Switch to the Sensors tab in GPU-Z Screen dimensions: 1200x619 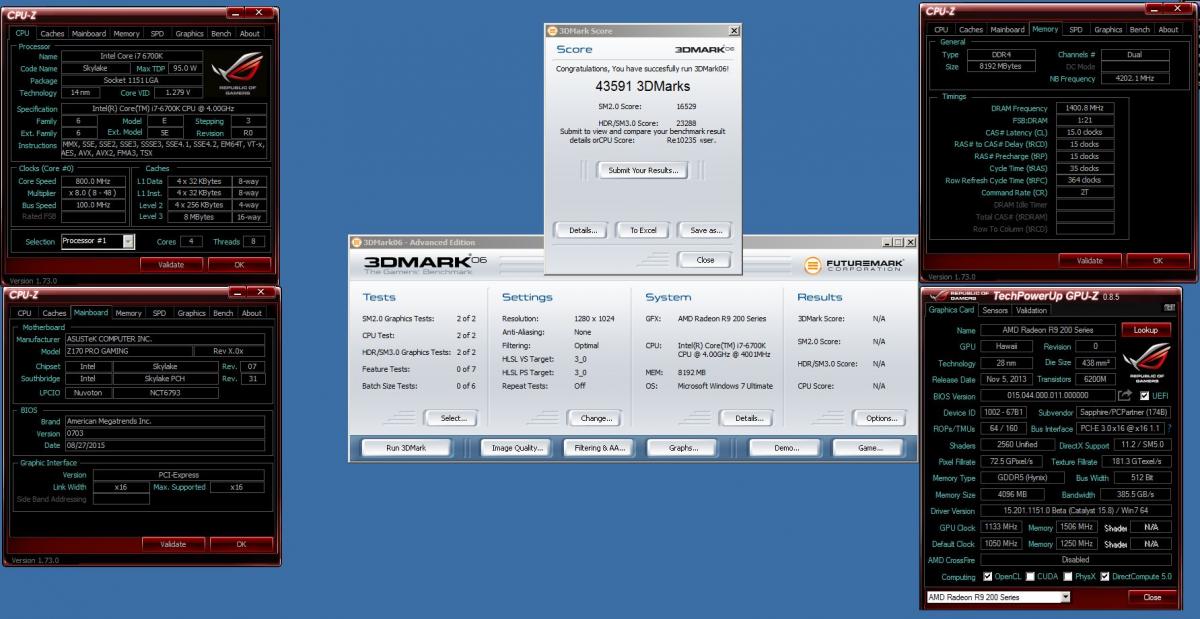click(x=994, y=311)
